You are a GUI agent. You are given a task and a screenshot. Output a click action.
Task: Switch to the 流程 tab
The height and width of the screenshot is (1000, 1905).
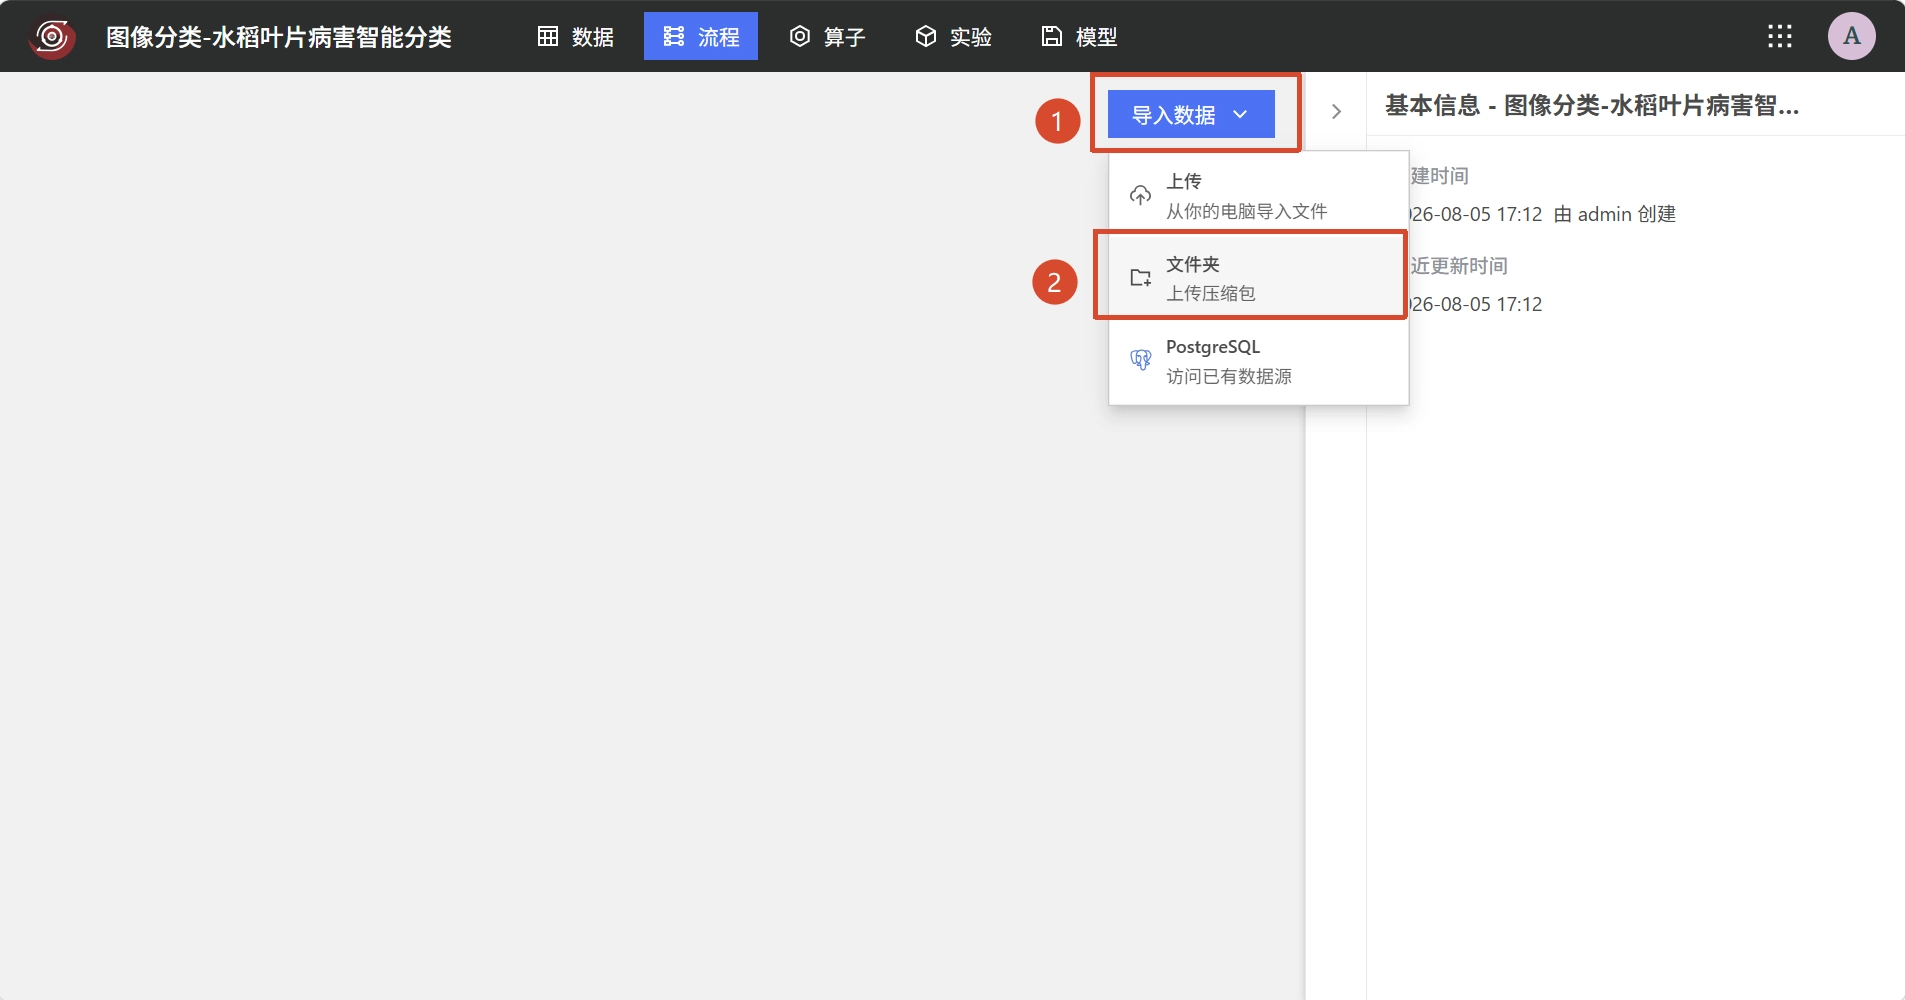[x=701, y=37]
